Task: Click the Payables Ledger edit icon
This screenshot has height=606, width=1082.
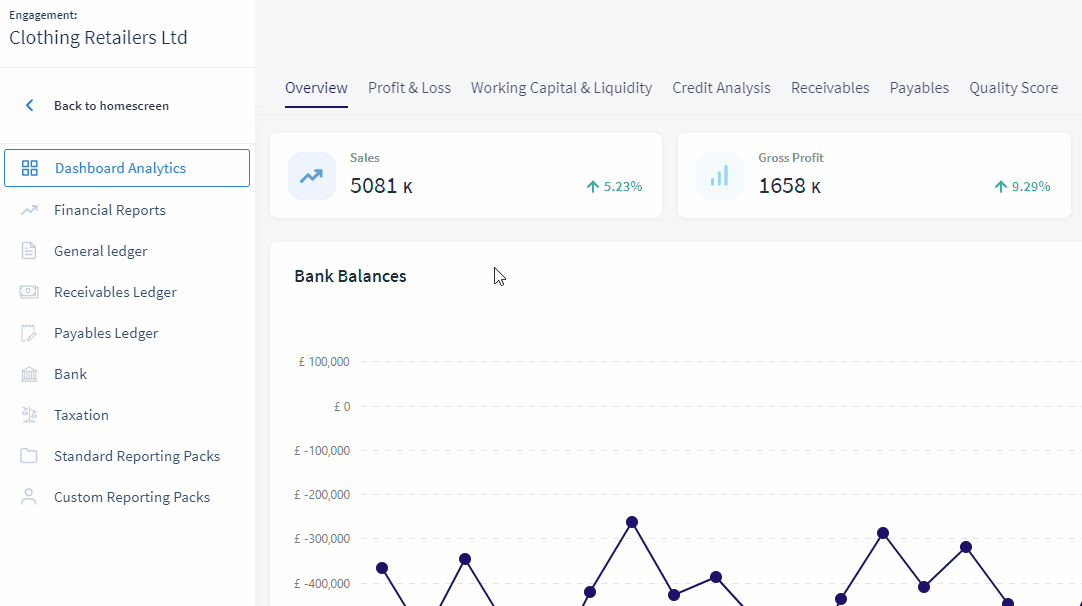Action: click(x=29, y=333)
